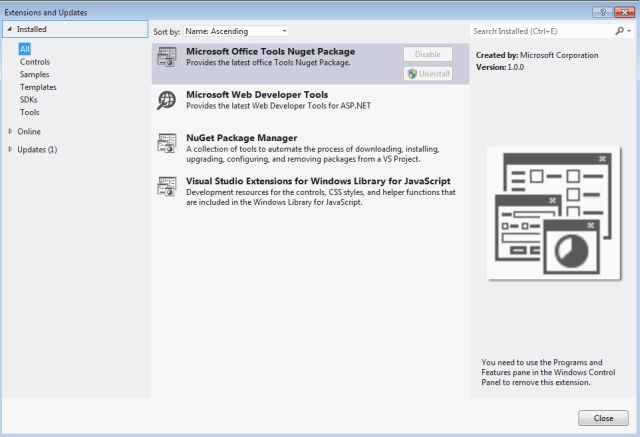The width and height of the screenshot is (640, 437).
Task: Click the Updates (1) label text
Action: [x=37, y=149]
